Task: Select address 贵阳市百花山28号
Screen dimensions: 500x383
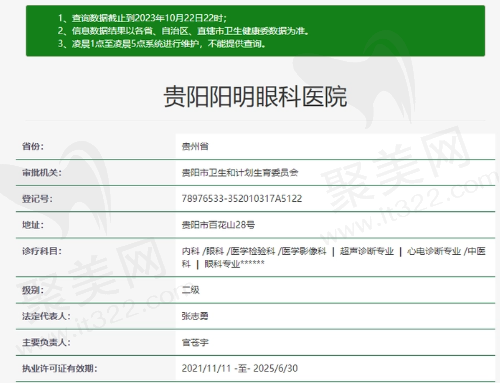Action: coord(218,225)
